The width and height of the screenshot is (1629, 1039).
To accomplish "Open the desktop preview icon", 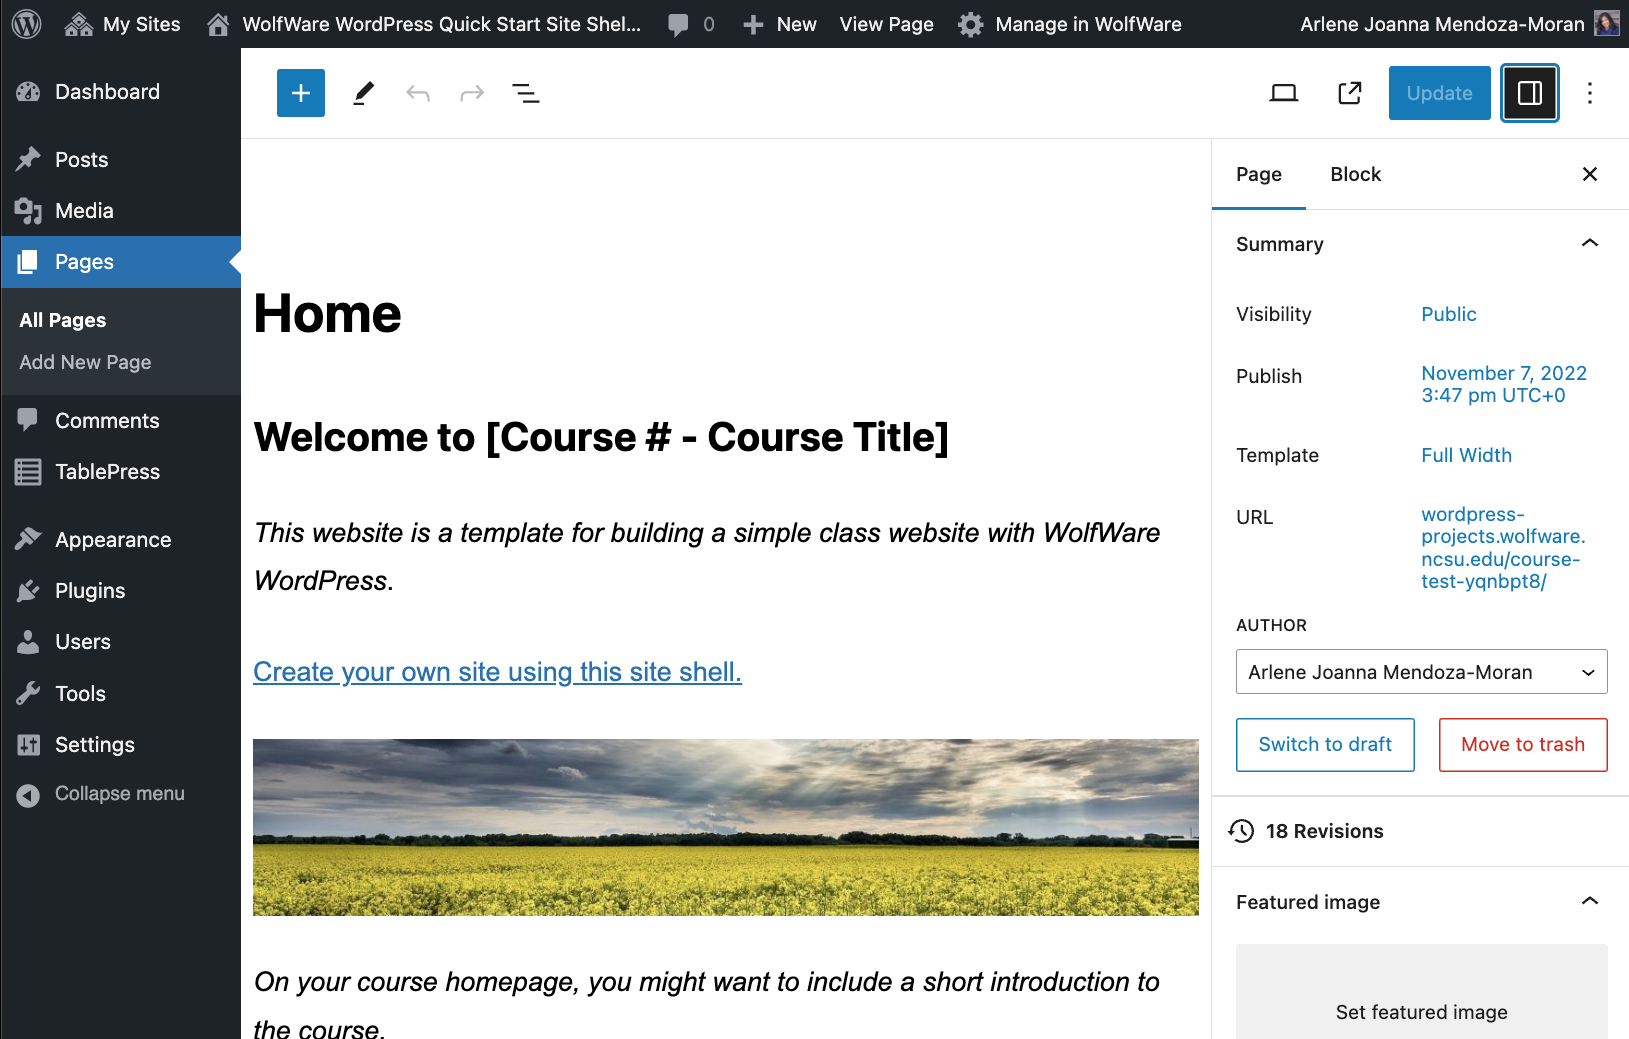I will [x=1284, y=92].
